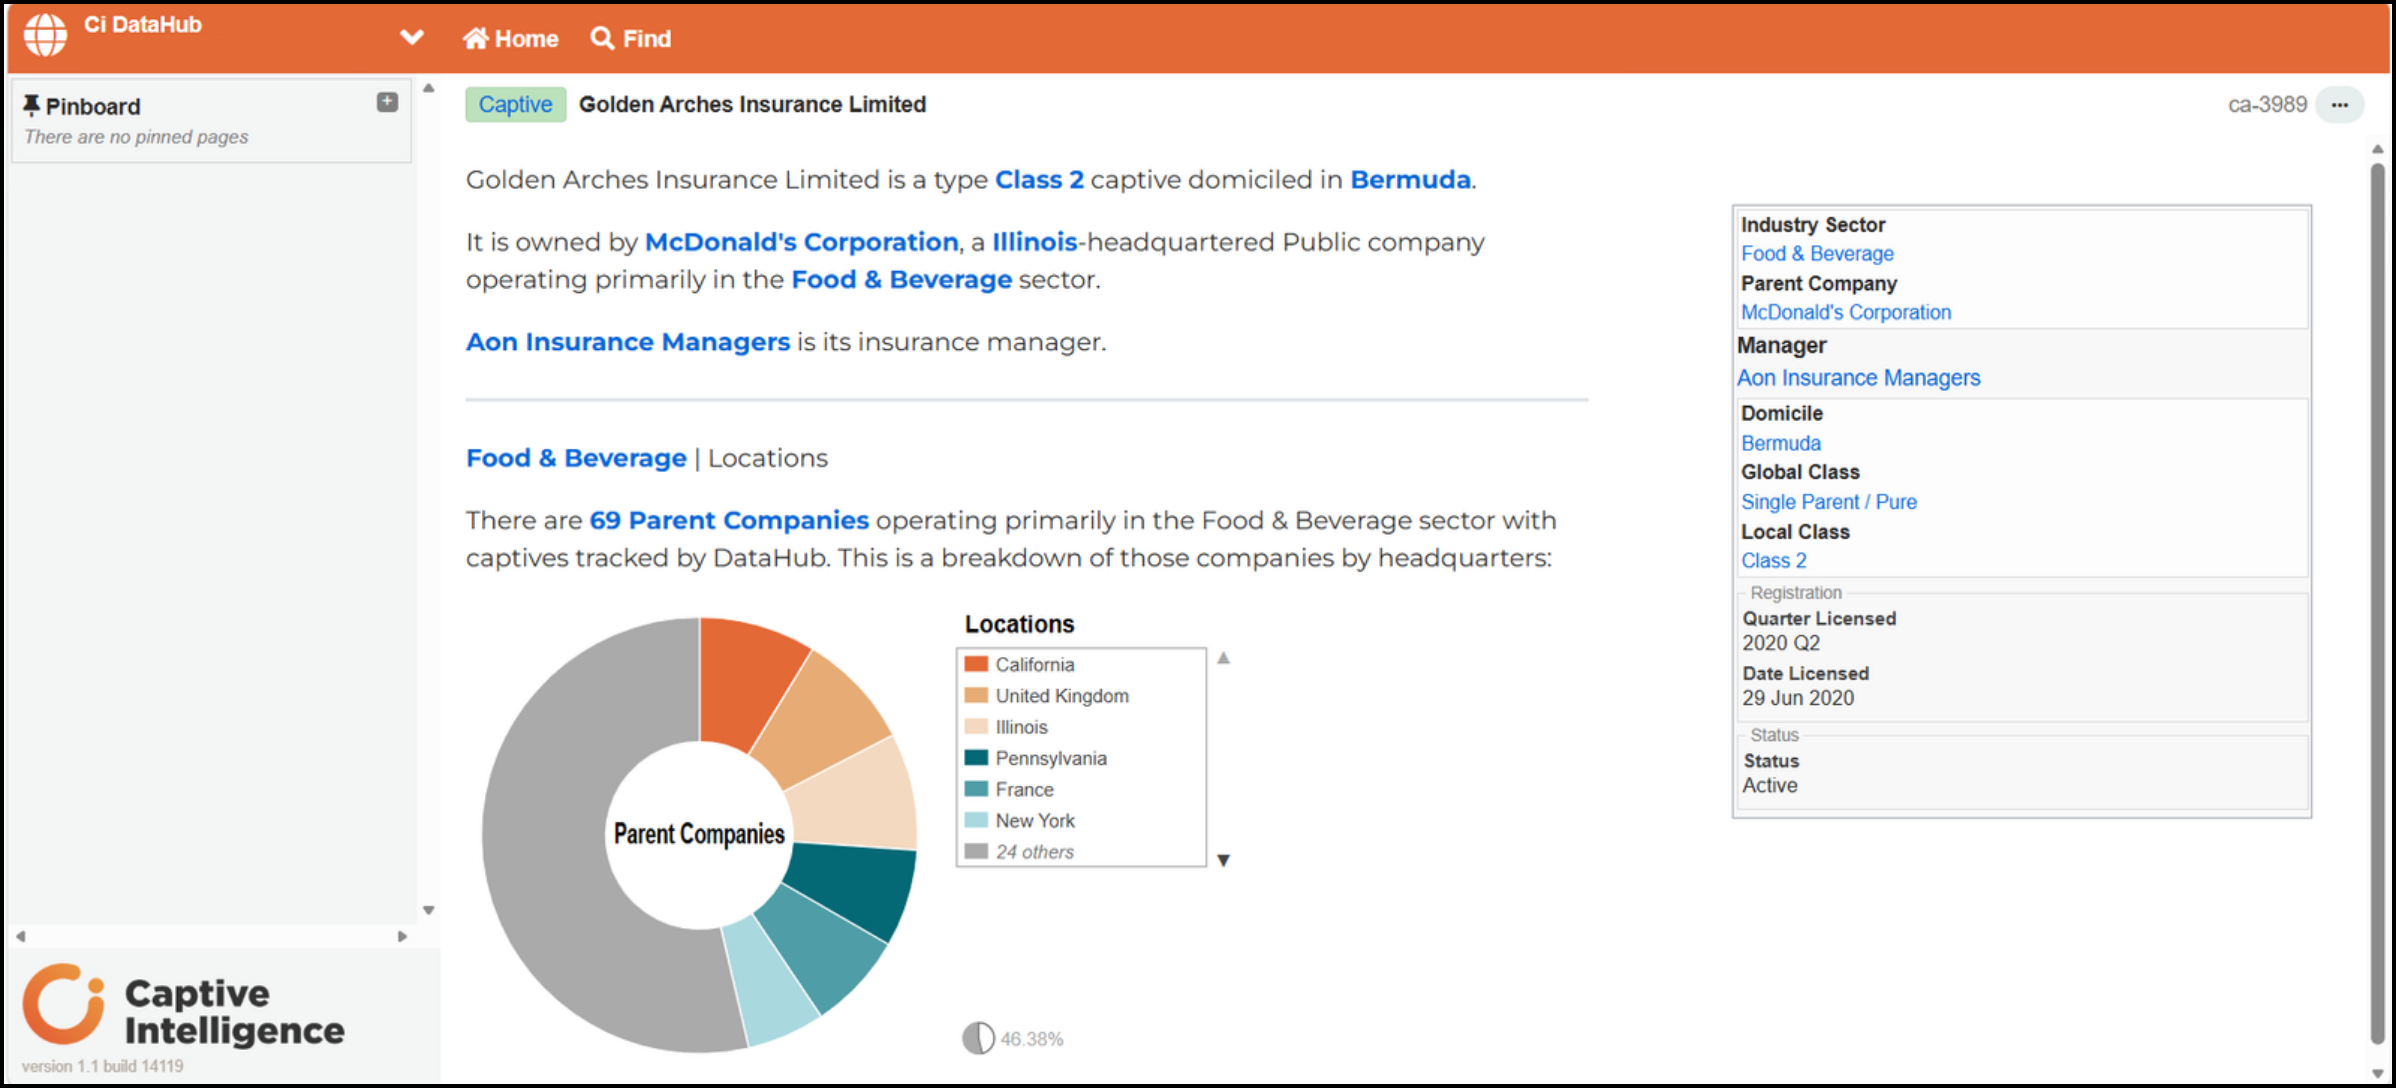Open the Bermuda link under Domicile
The width and height of the screenshot is (2396, 1088).
coord(1780,443)
